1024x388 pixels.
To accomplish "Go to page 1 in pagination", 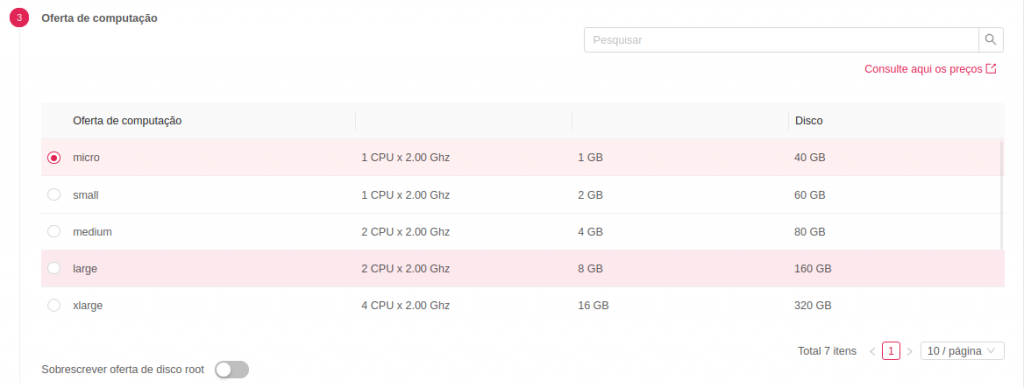I will click(x=891, y=351).
